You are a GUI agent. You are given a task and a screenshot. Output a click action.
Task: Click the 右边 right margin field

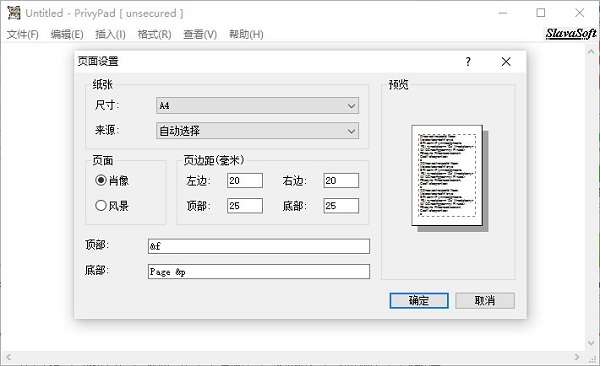coord(341,180)
